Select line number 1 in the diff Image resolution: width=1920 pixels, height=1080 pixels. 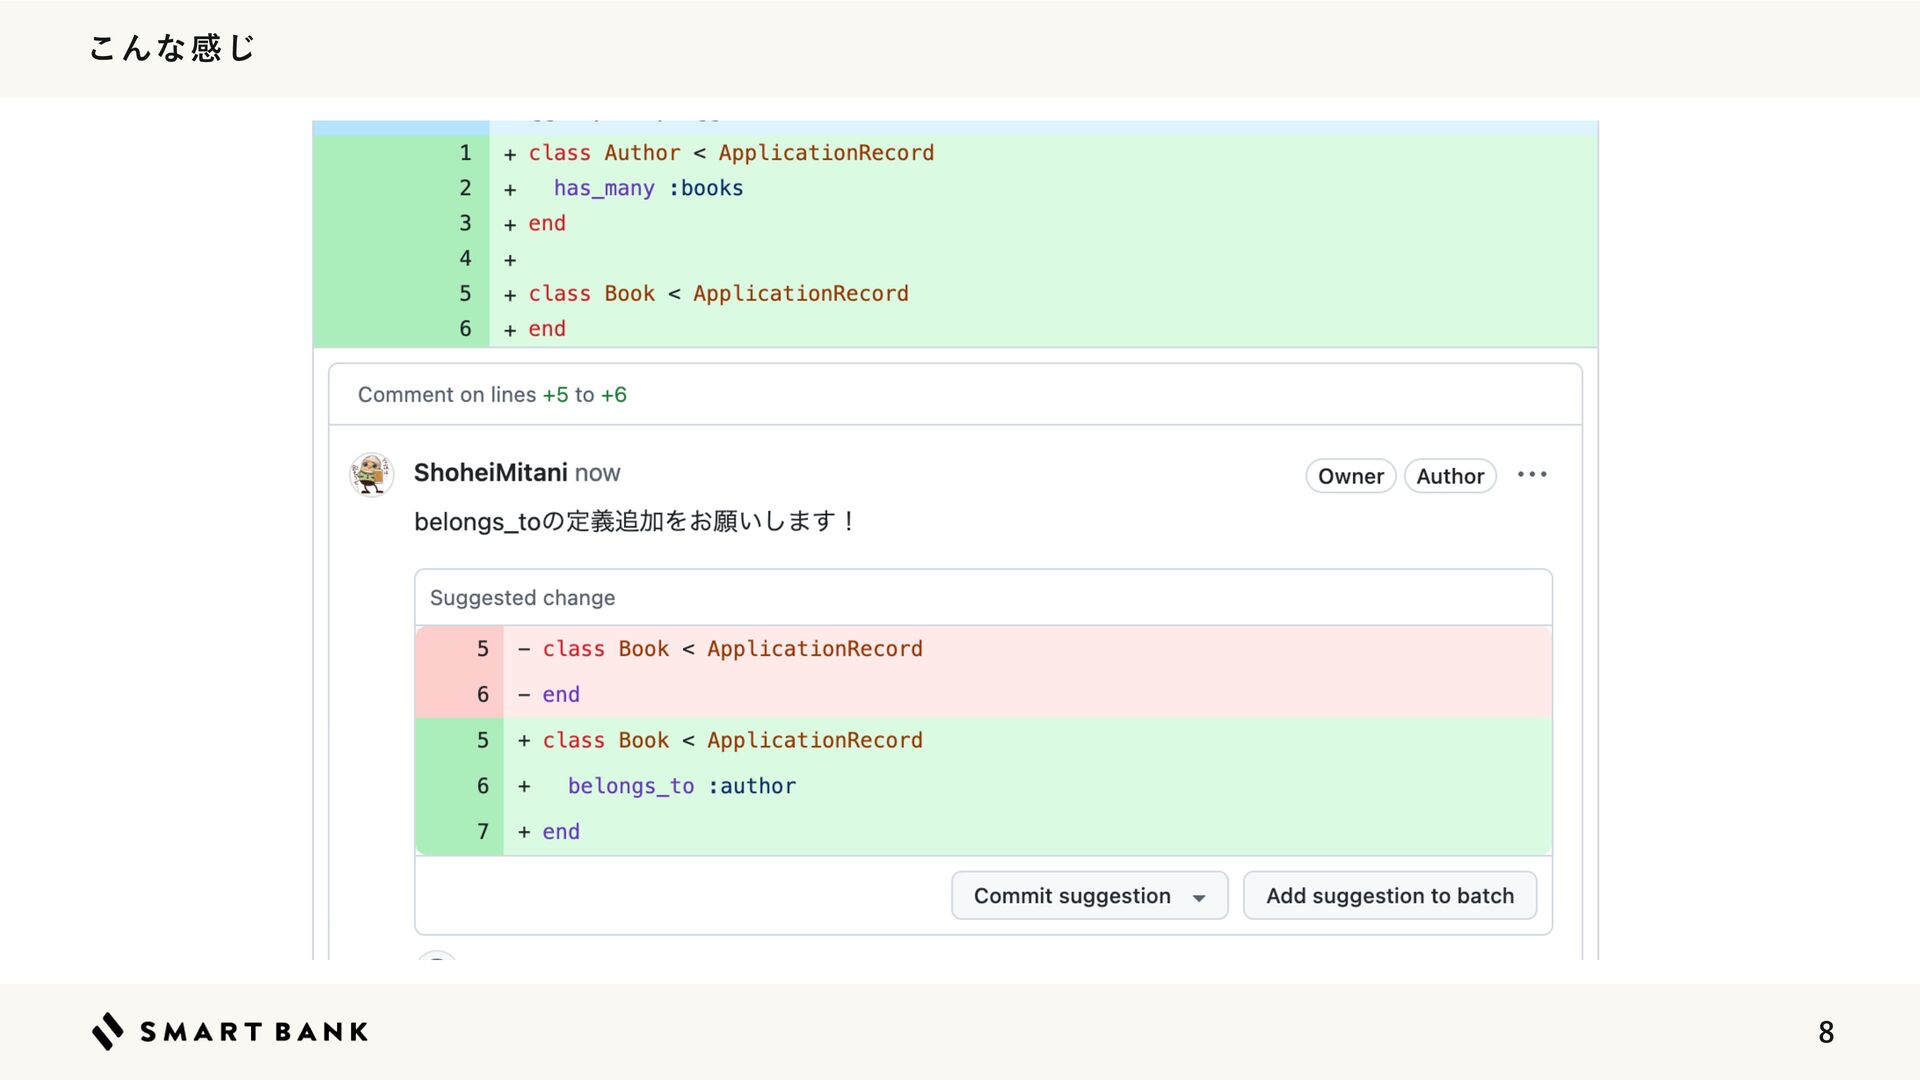point(465,153)
